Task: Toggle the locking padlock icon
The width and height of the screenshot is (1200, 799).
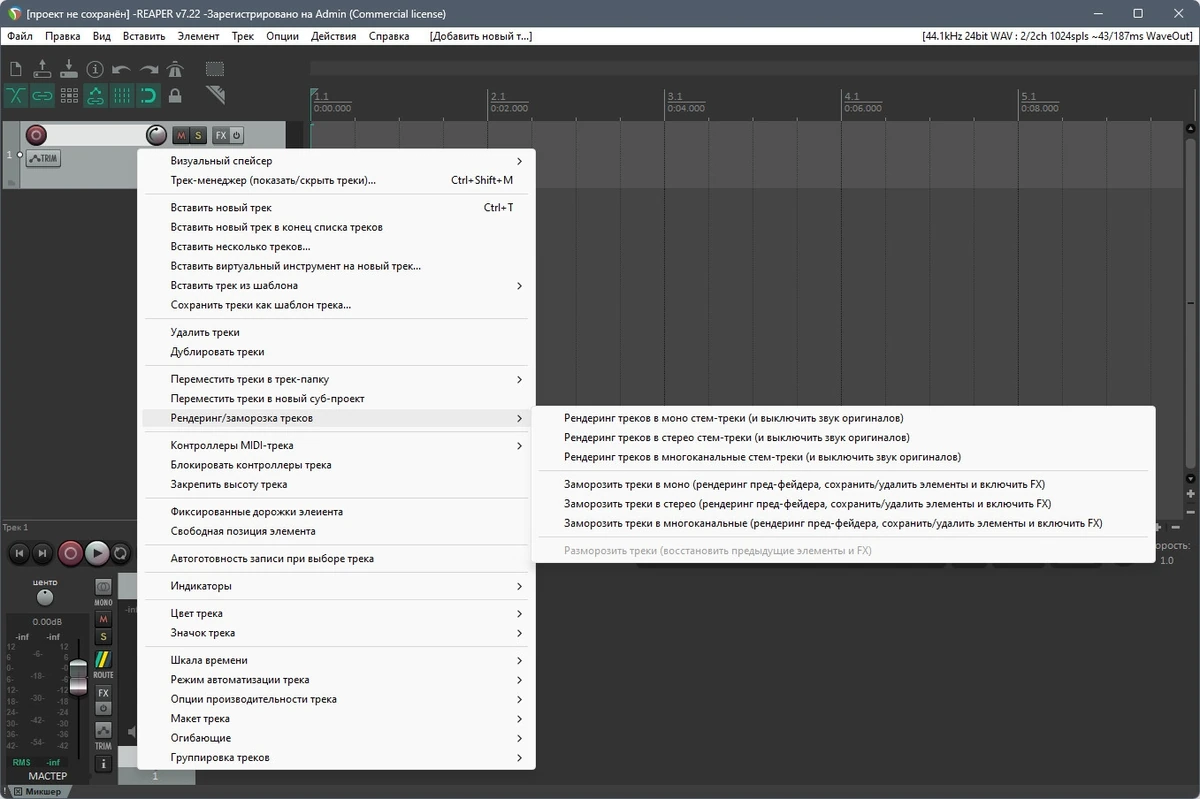Action: pos(175,96)
